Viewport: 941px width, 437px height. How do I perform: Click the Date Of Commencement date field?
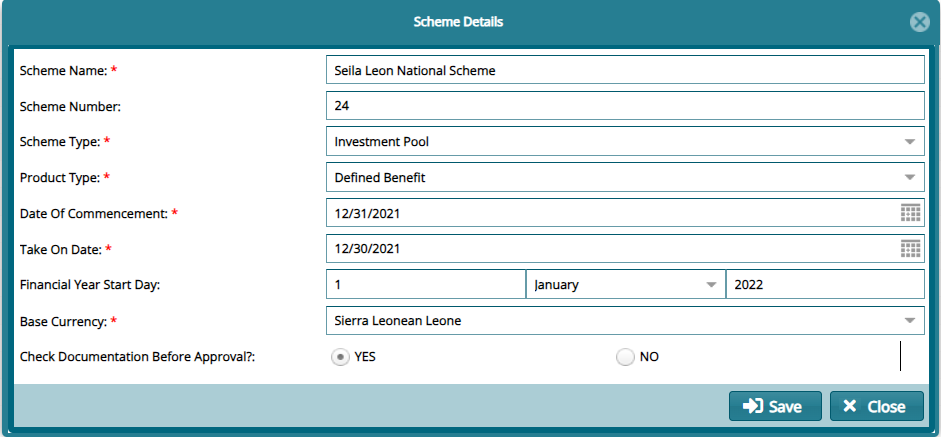tap(610, 213)
